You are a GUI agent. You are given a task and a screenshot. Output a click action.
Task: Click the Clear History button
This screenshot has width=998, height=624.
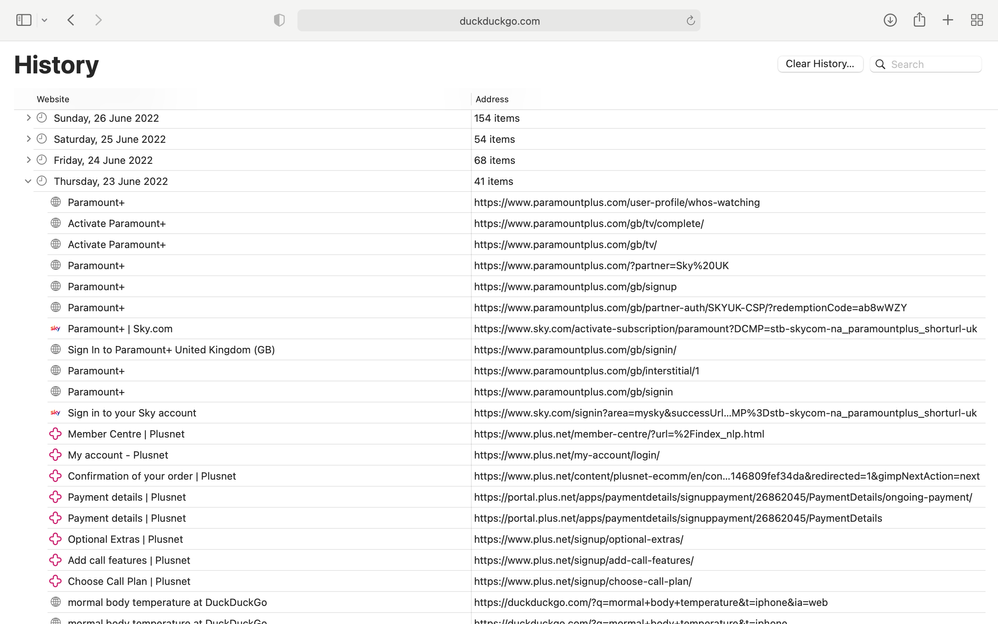pos(820,63)
